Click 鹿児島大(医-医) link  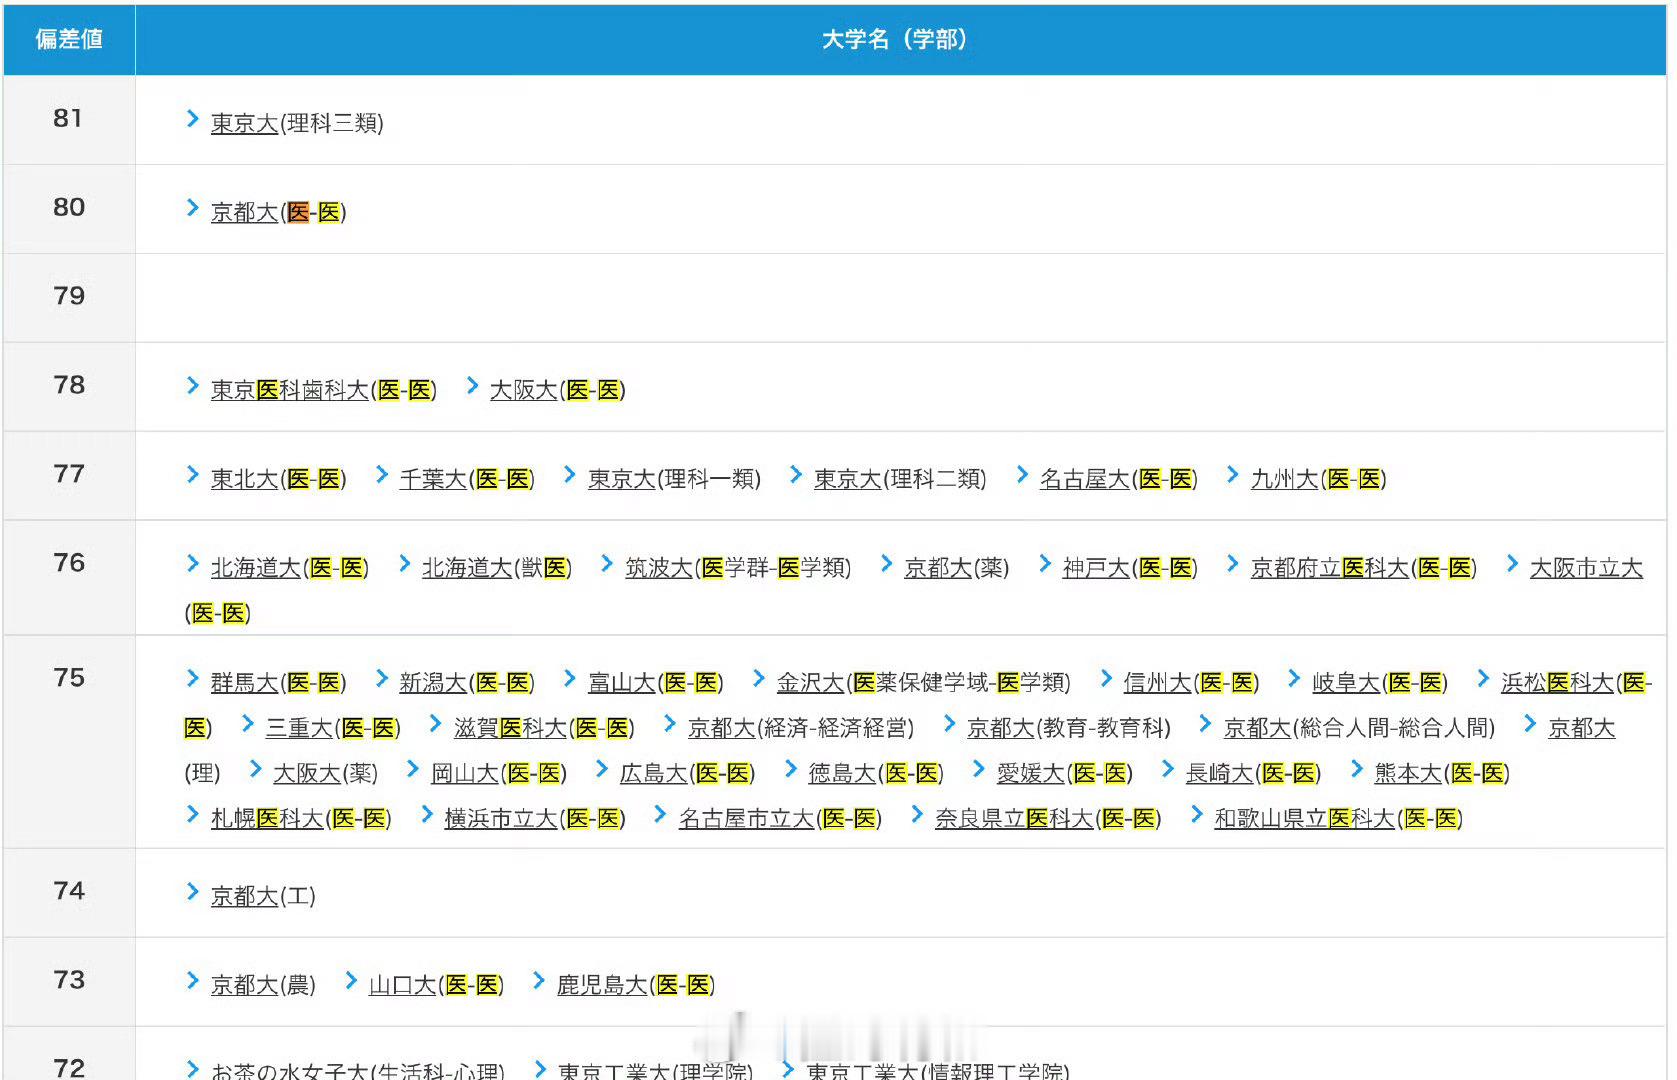[636, 985]
